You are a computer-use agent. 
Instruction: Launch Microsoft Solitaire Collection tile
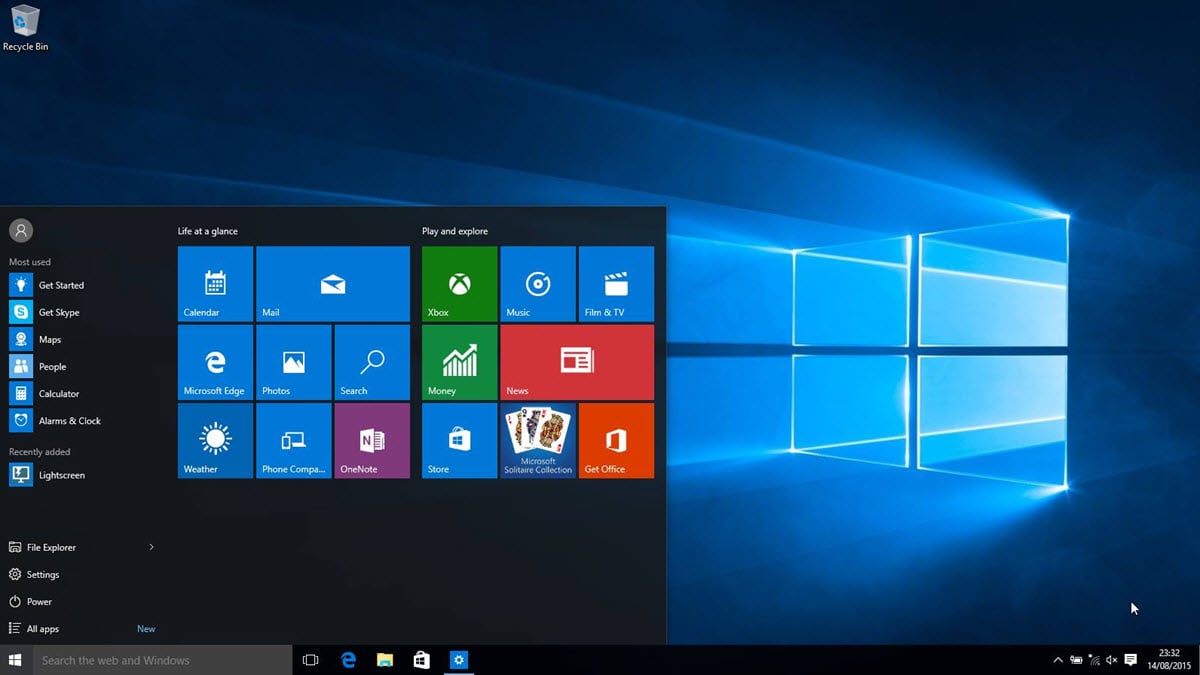[x=538, y=441]
